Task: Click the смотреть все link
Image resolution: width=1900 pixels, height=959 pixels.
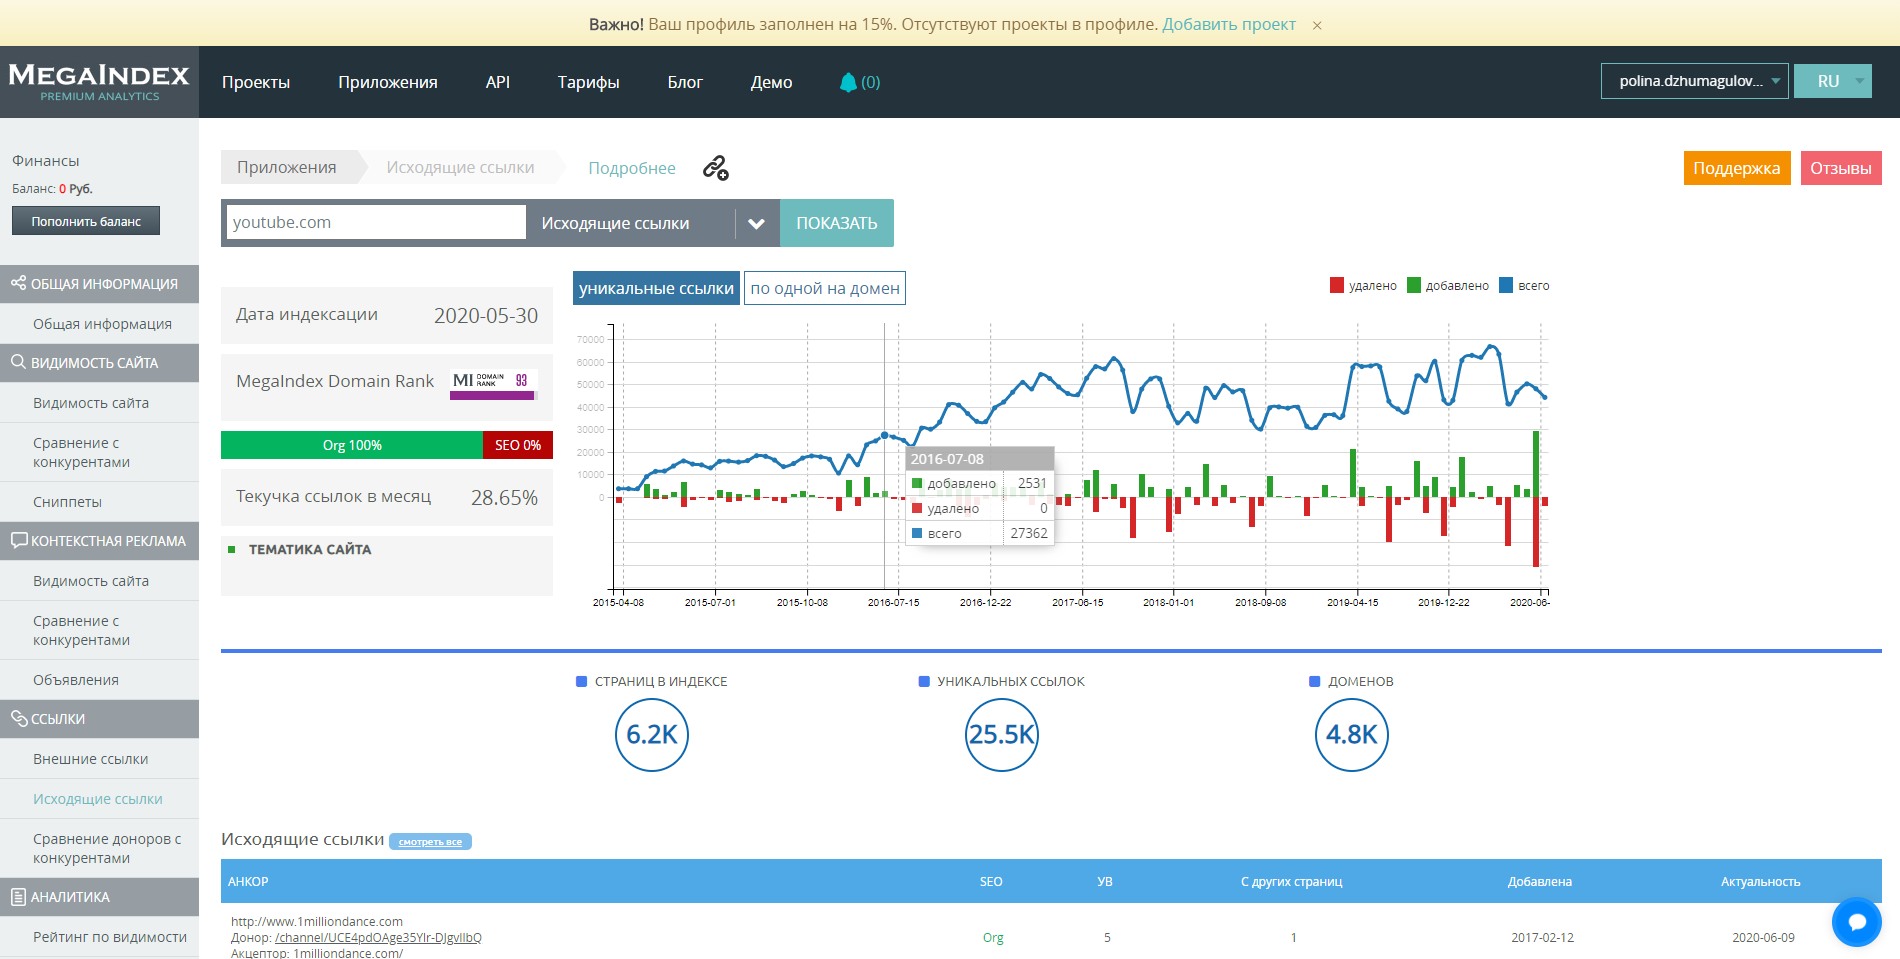Action: coord(430,842)
